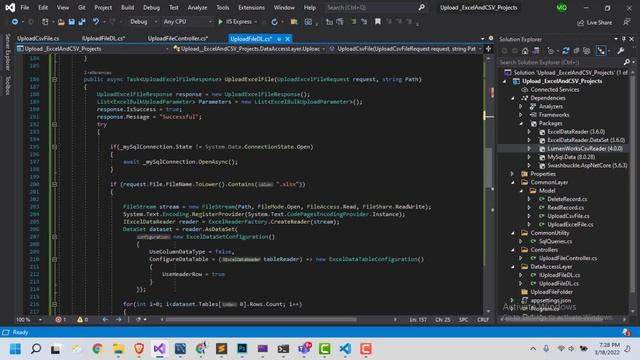This screenshot has width=640, height=360.
Task: Start debugging with IIS Express run button
Action: tap(235, 22)
